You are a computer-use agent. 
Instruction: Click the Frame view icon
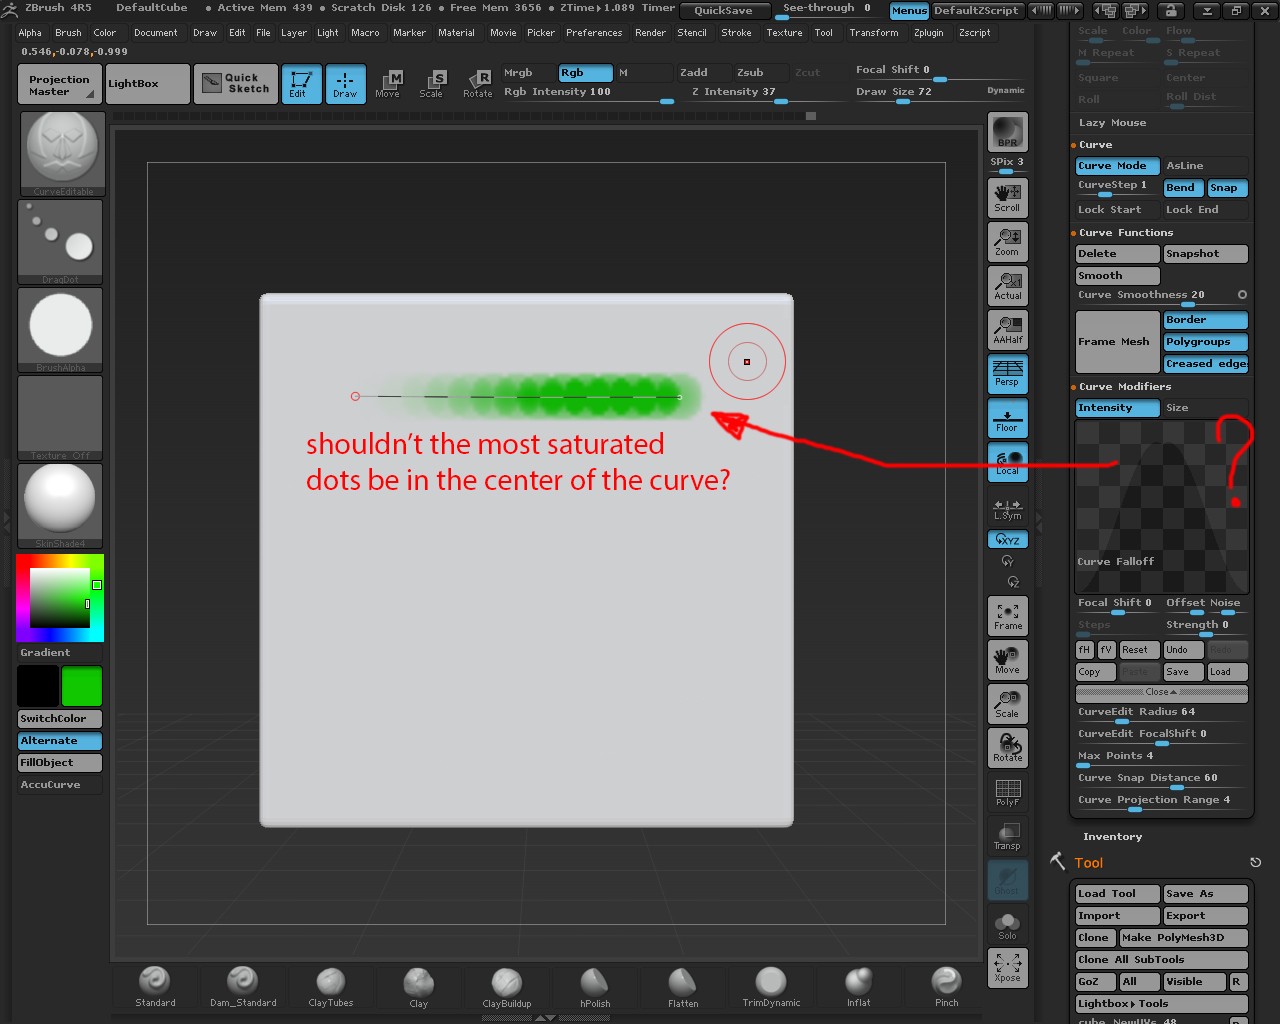[x=1007, y=616]
